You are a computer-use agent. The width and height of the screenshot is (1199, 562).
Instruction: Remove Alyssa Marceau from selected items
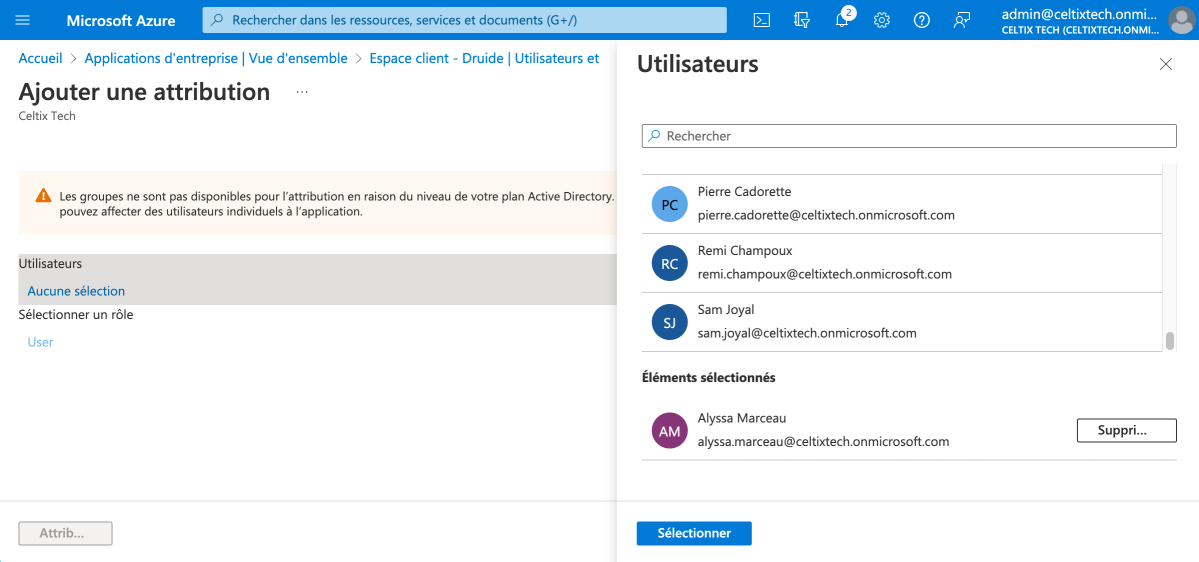pyautogui.click(x=1126, y=430)
